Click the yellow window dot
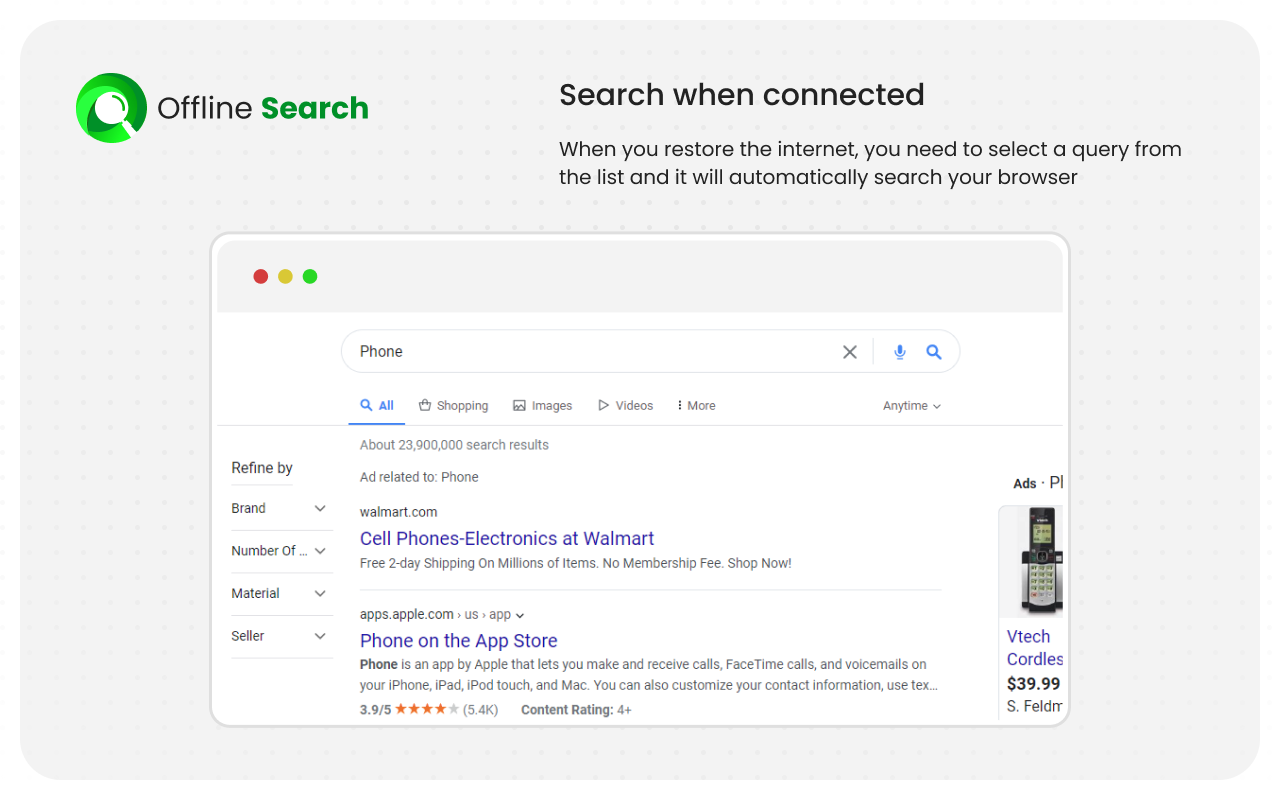The height and width of the screenshot is (800, 1280). [285, 276]
